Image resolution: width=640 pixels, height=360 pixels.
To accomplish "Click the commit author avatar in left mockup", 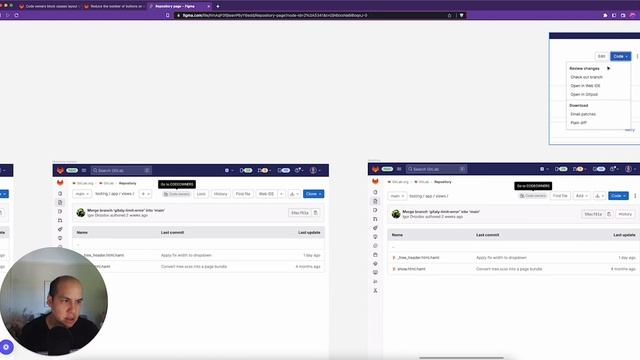I will click(x=80, y=213).
